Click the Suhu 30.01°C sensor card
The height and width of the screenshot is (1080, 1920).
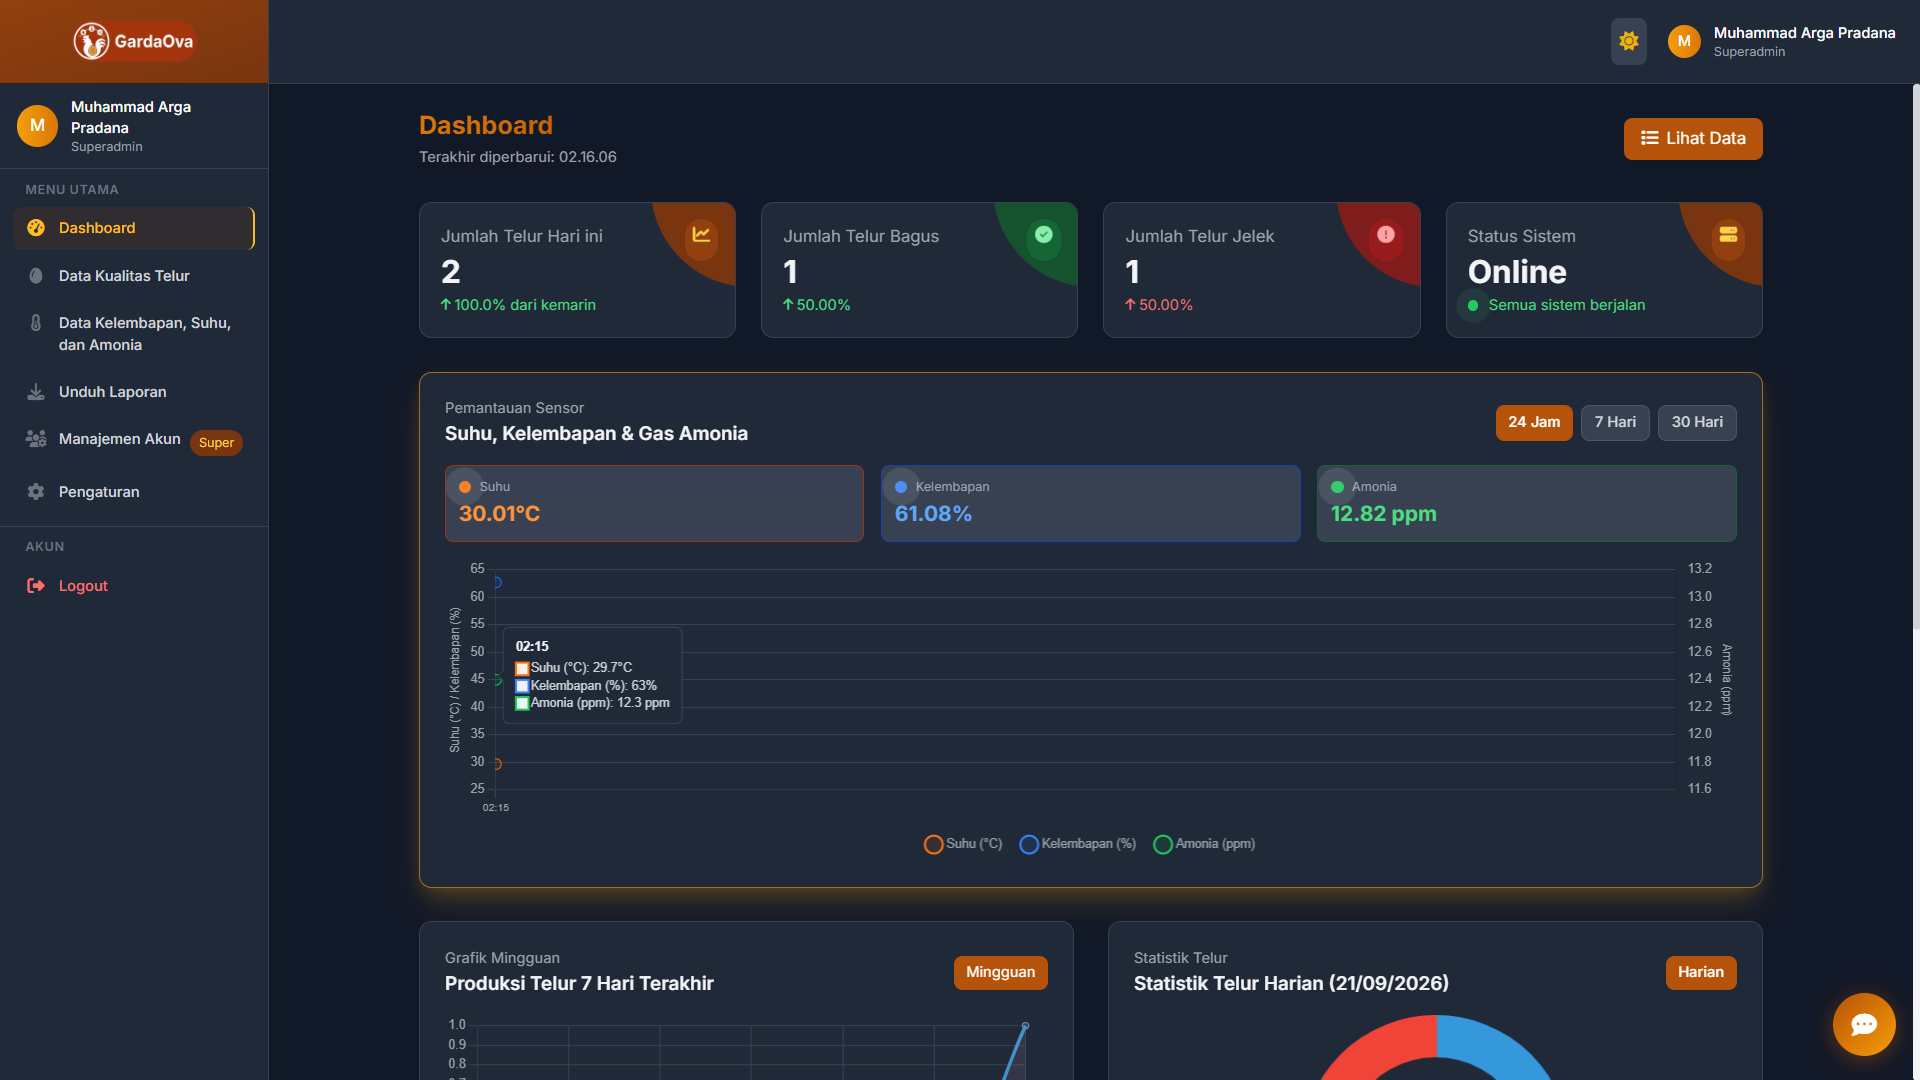click(654, 503)
